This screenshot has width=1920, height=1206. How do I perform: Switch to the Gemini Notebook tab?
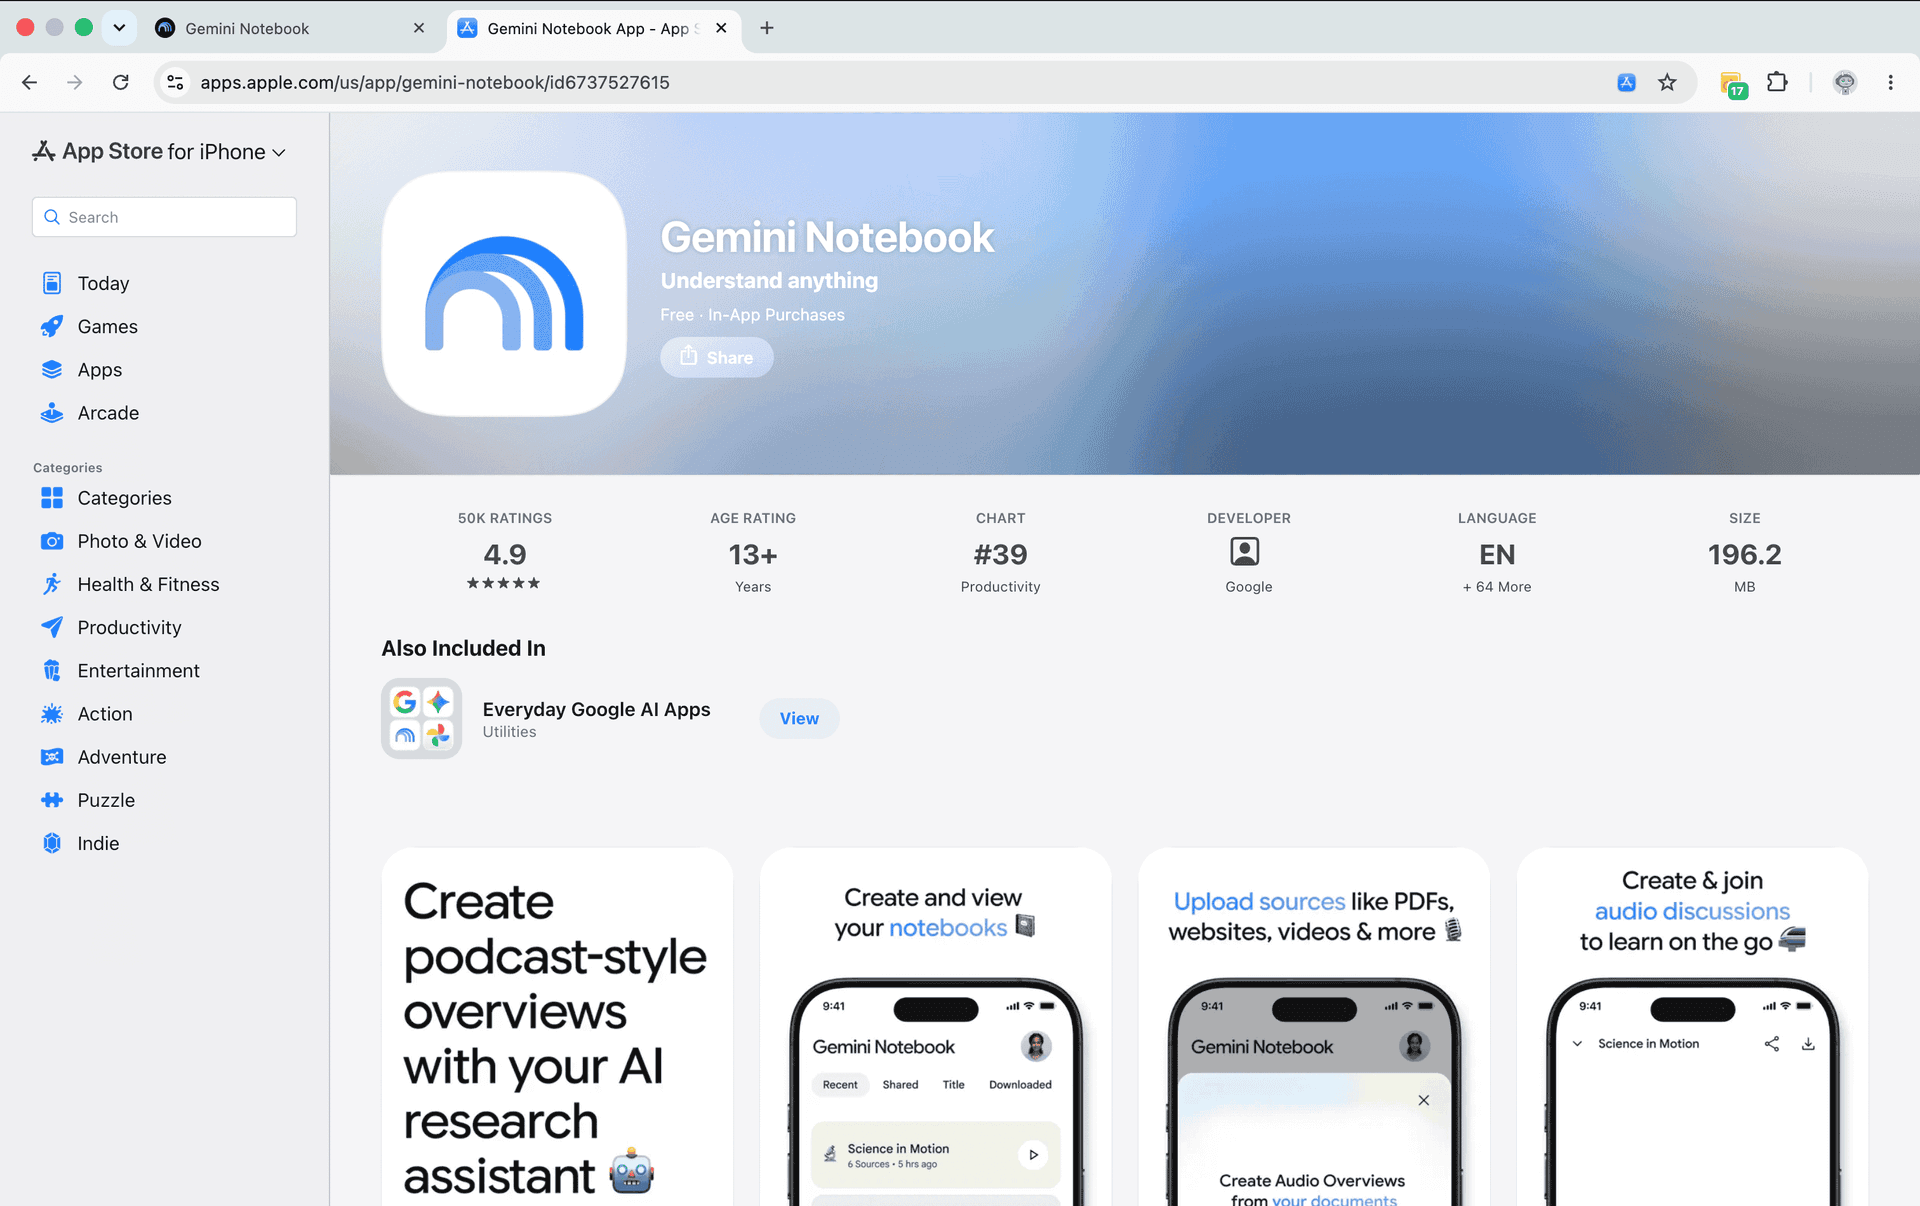pyautogui.click(x=290, y=28)
